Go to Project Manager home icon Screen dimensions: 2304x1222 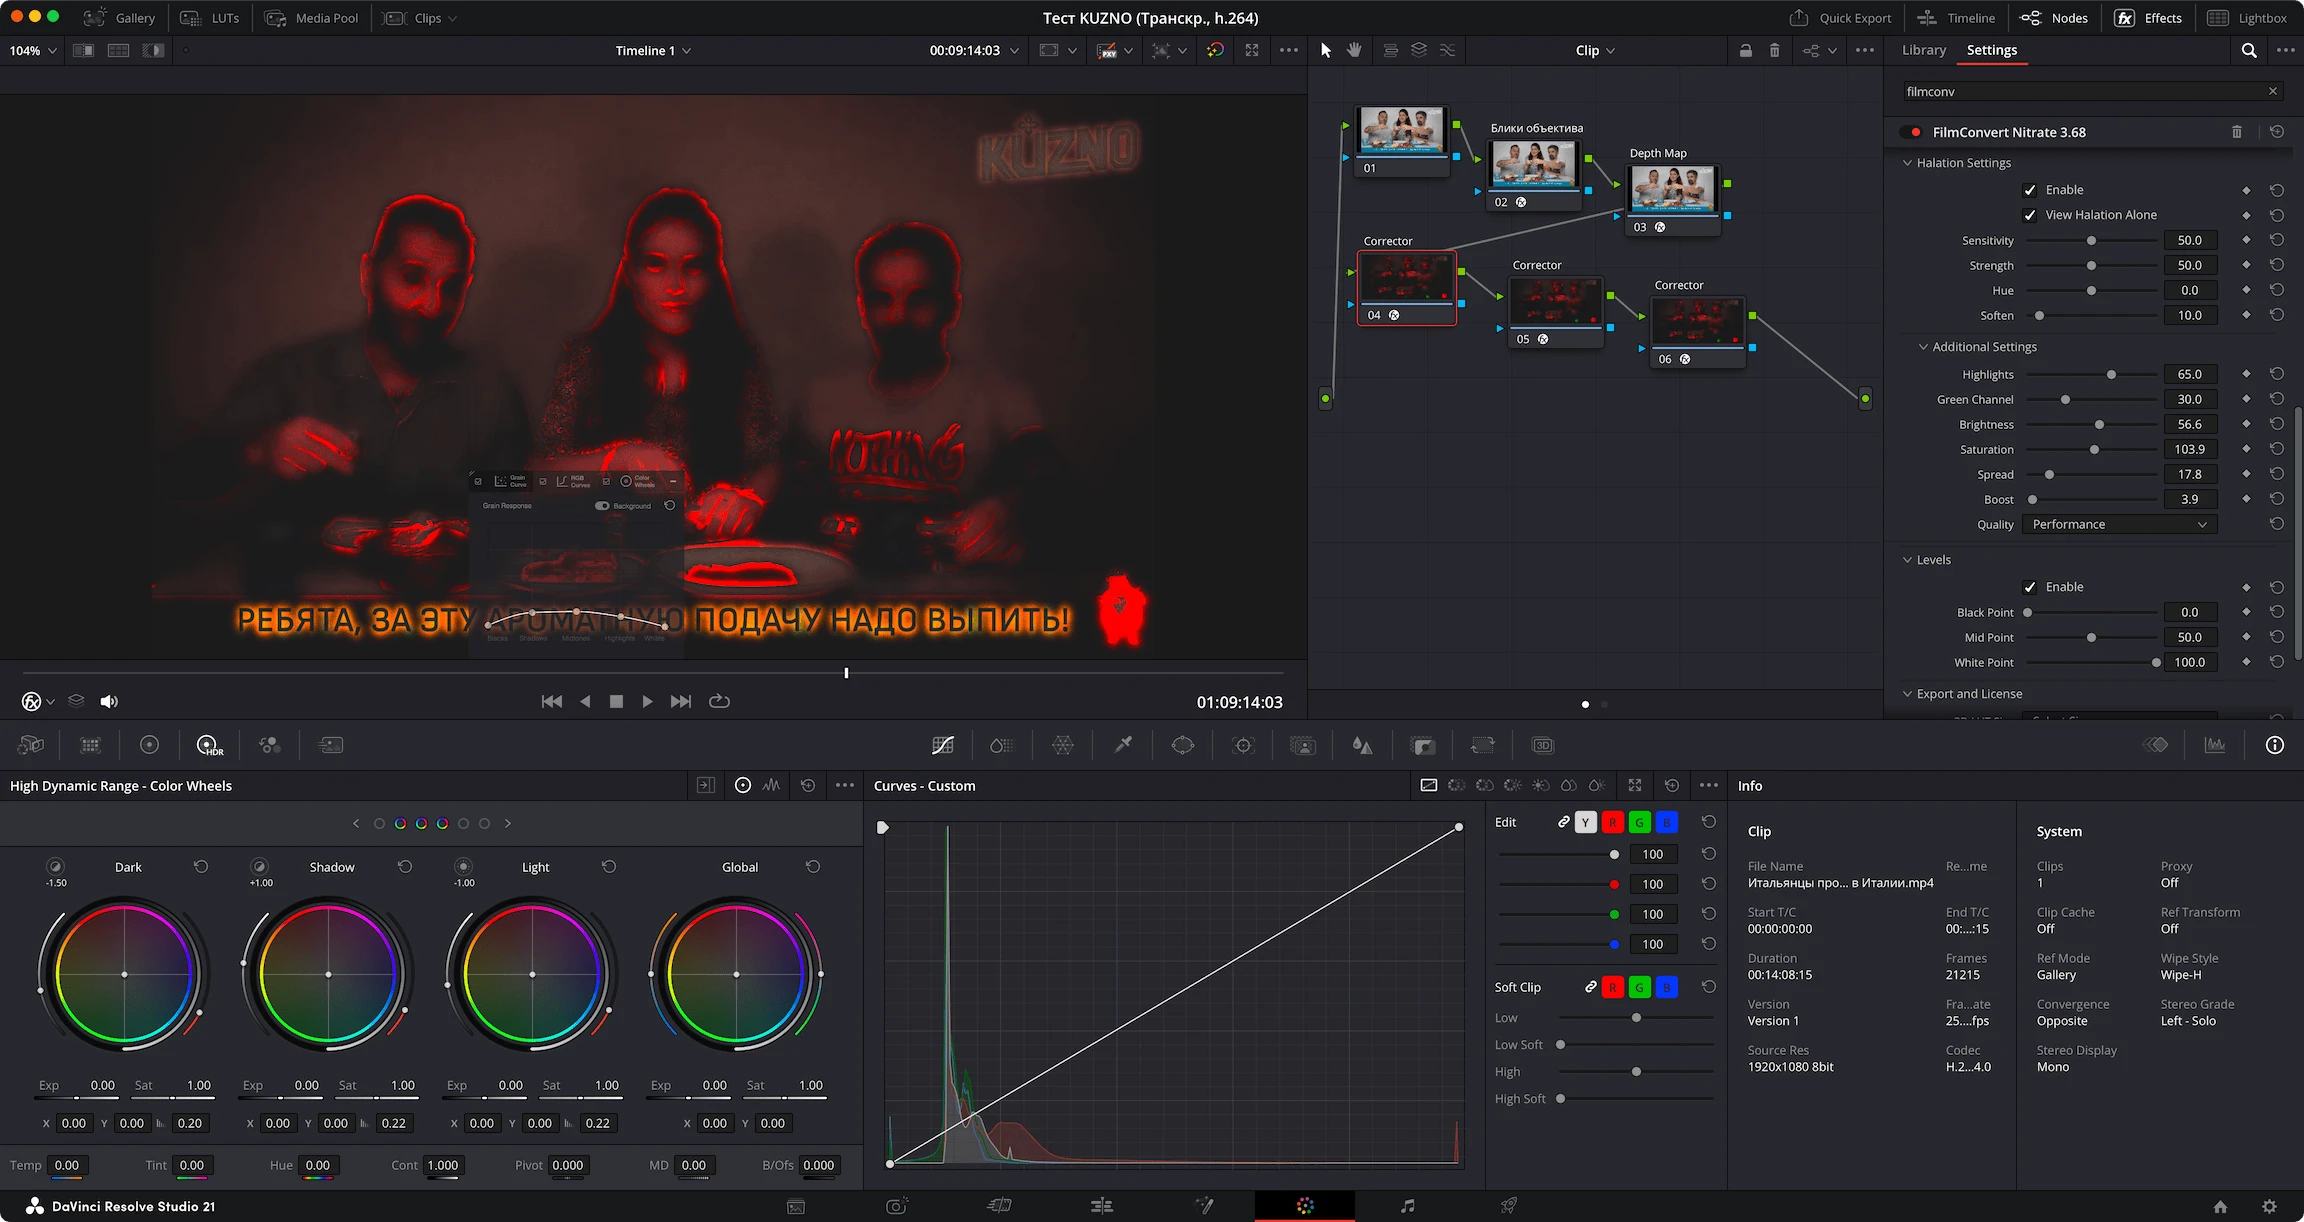(x=2220, y=1206)
